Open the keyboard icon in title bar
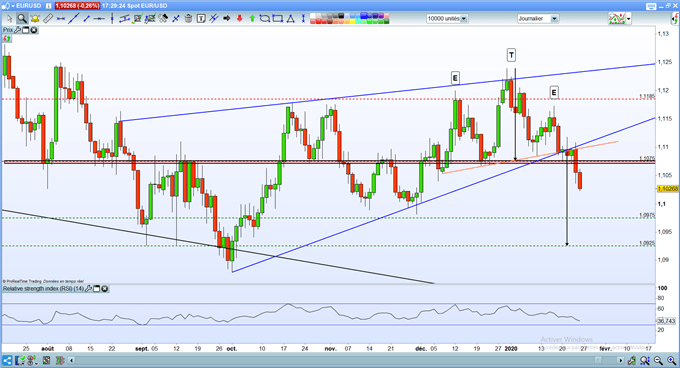The height and width of the screenshot is (368, 680). [x=651, y=6]
